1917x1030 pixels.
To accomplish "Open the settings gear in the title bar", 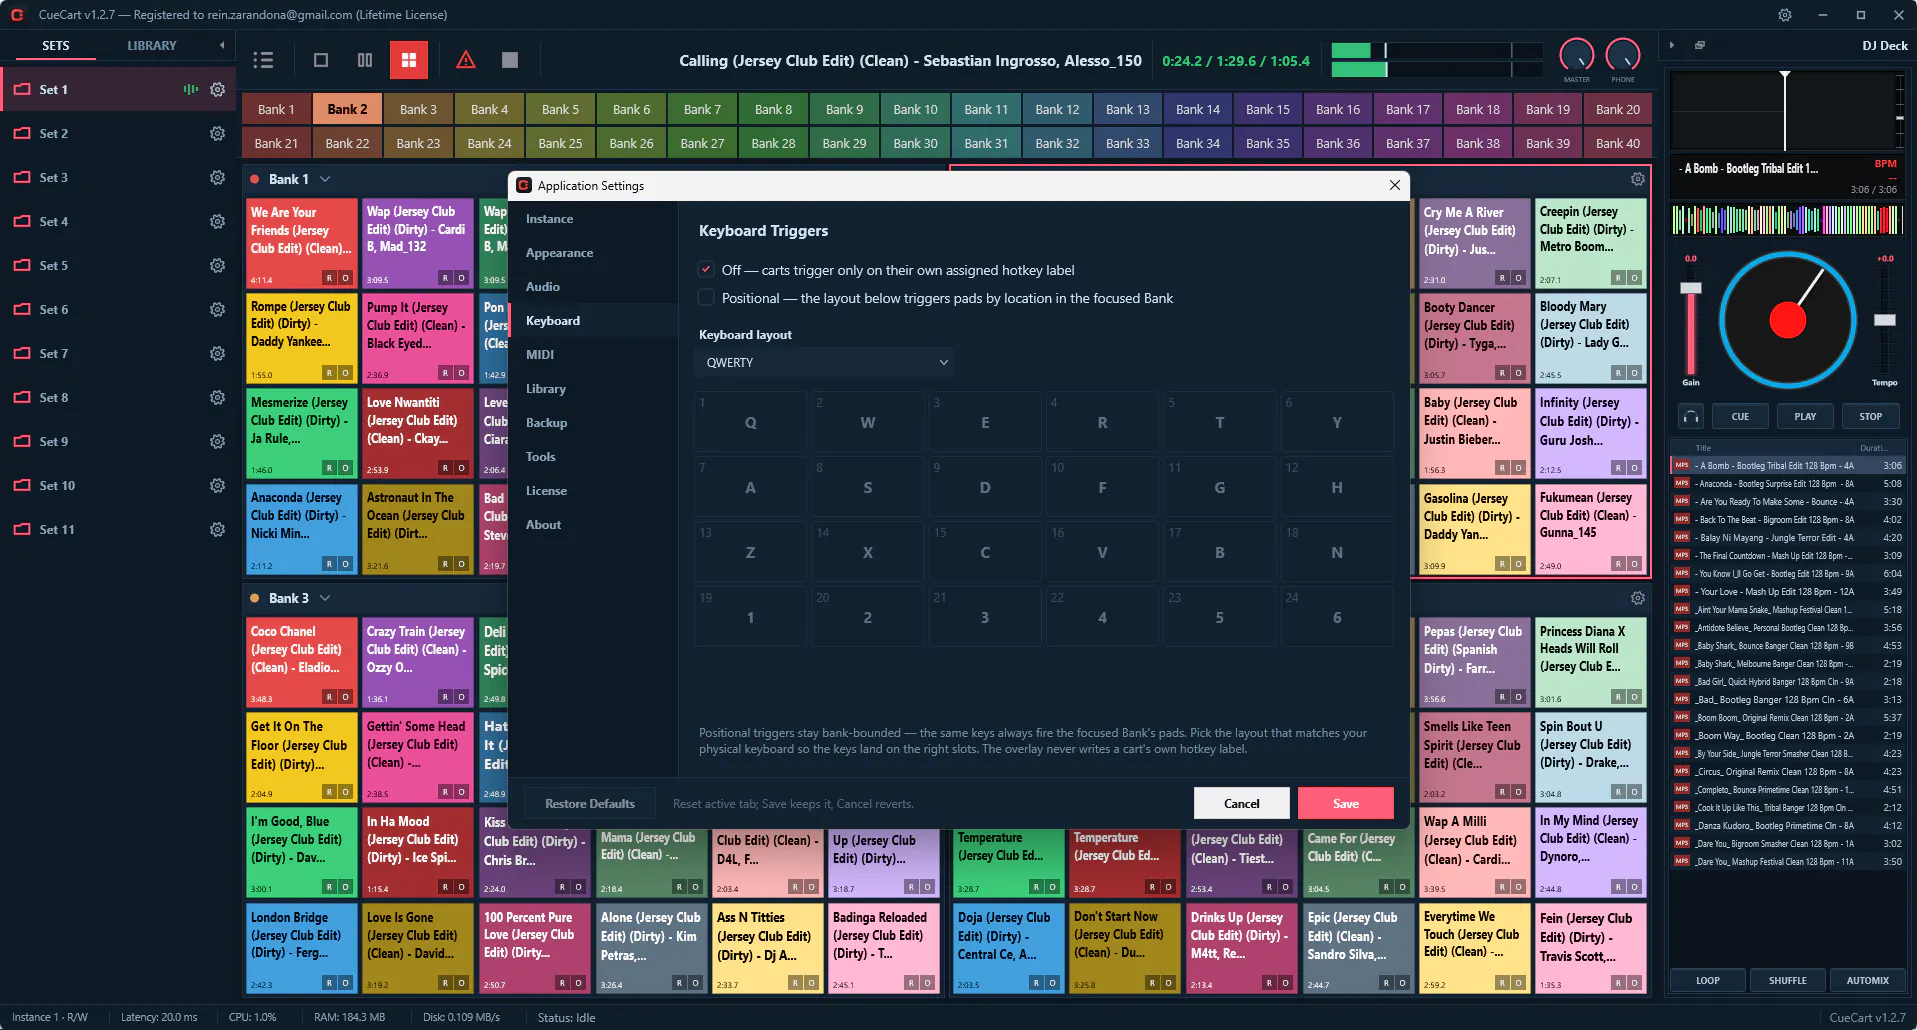I will (1785, 15).
